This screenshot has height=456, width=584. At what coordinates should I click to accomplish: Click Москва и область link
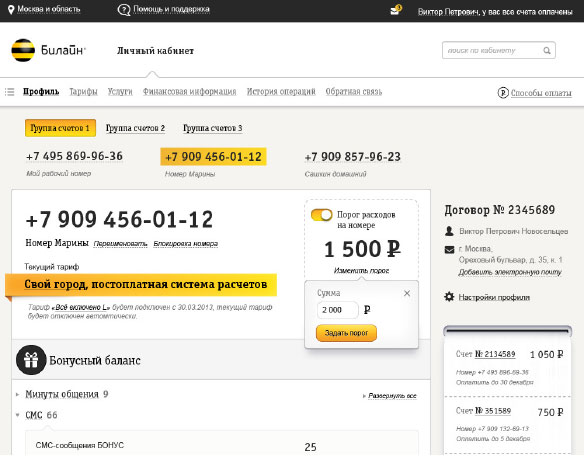tap(49, 9)
